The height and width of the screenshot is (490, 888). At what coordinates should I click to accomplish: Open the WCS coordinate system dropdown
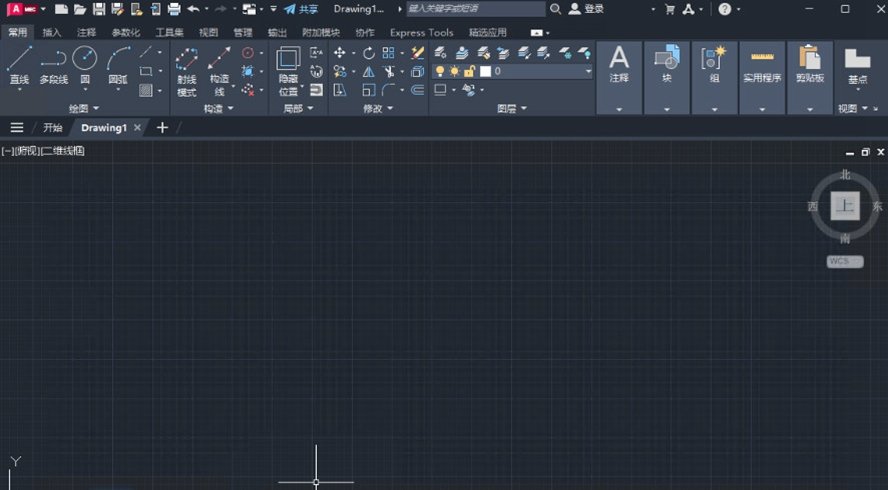pos(845,261)
